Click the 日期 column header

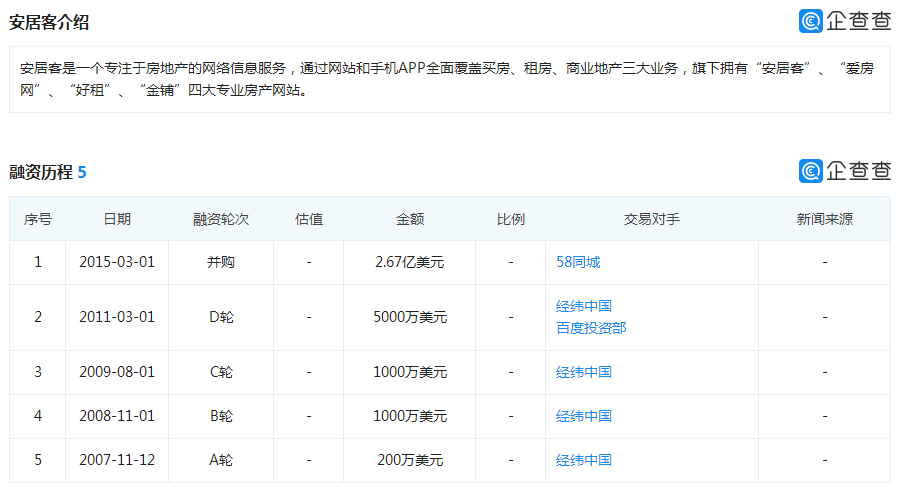[117, 219]
